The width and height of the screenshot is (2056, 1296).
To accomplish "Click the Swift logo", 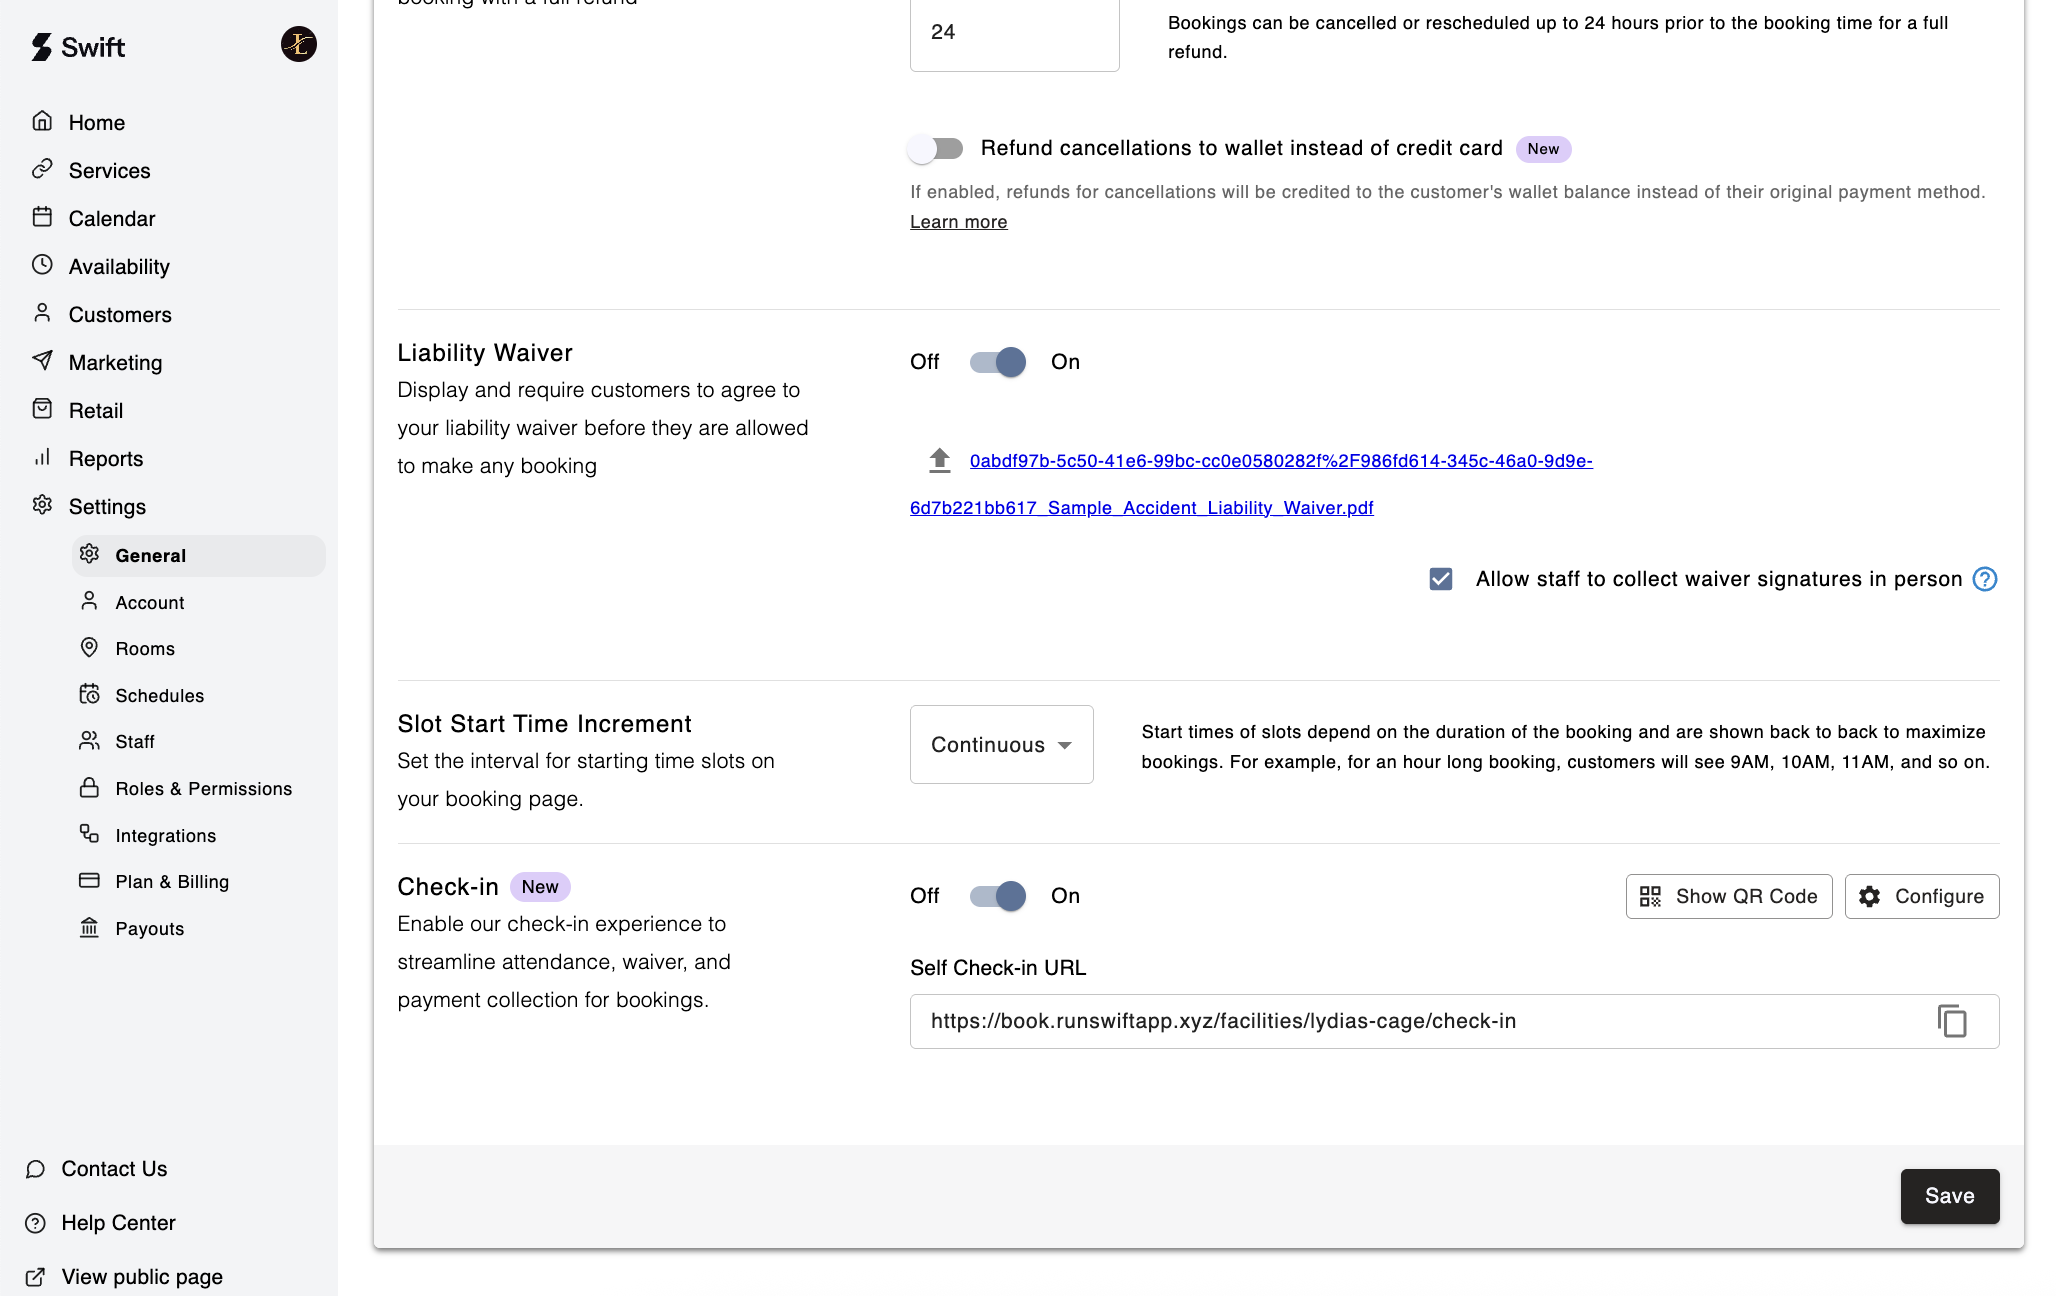I will click(x=78, y=47).
